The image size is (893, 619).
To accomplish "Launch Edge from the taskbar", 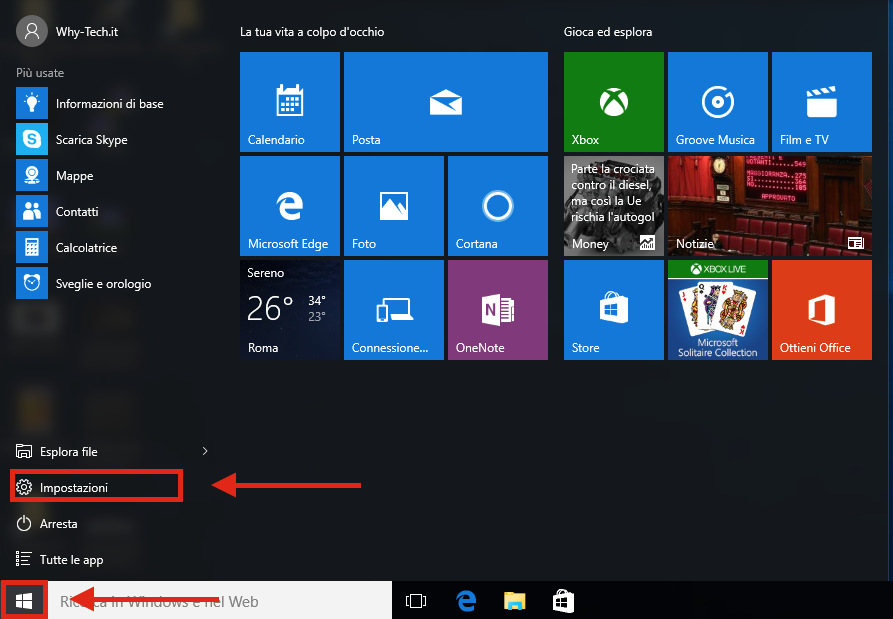I will click(466, 601).
